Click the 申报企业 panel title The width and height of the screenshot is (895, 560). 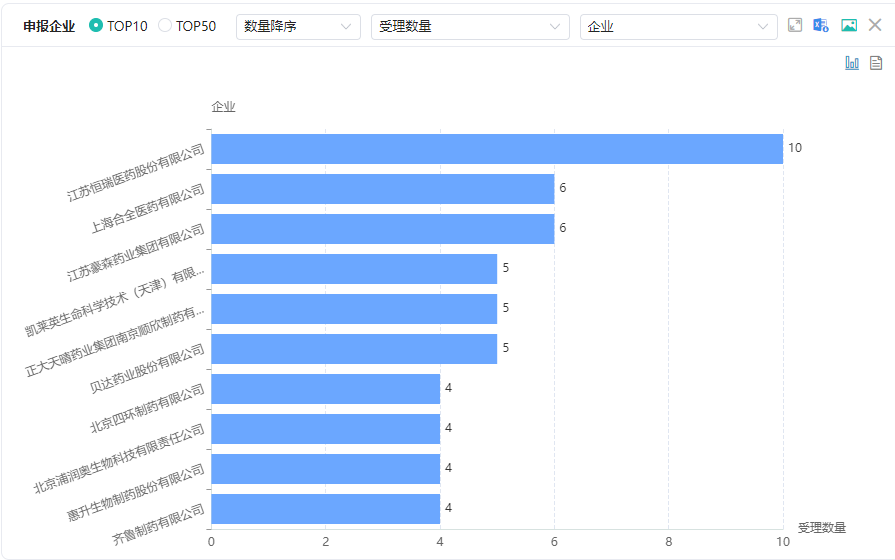(x=49, y=26)
